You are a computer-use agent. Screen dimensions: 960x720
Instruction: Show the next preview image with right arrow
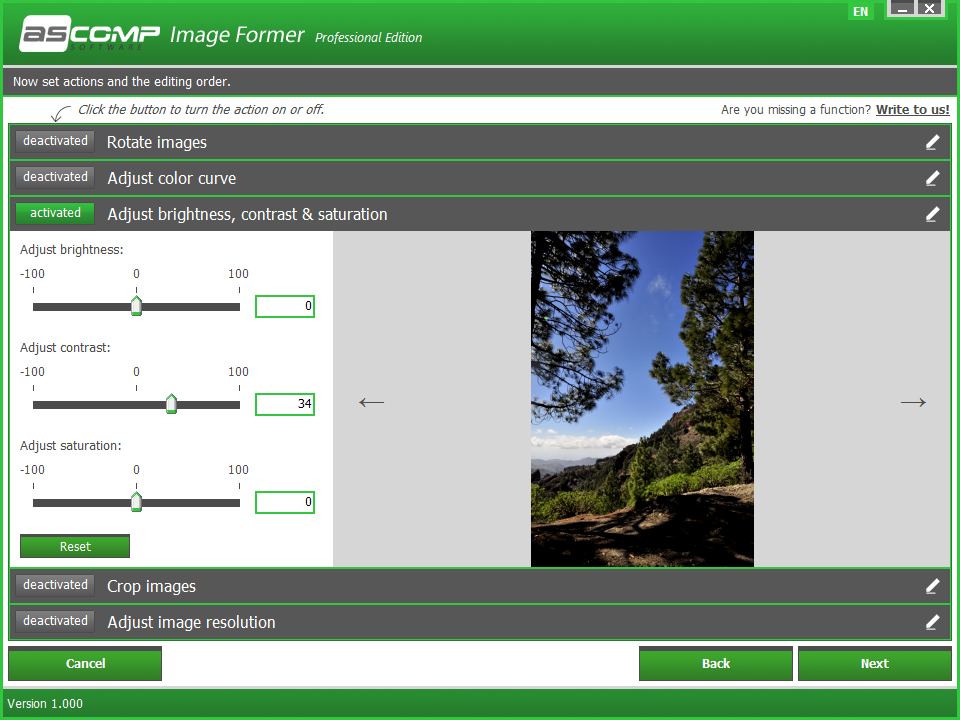click(913, 402)
